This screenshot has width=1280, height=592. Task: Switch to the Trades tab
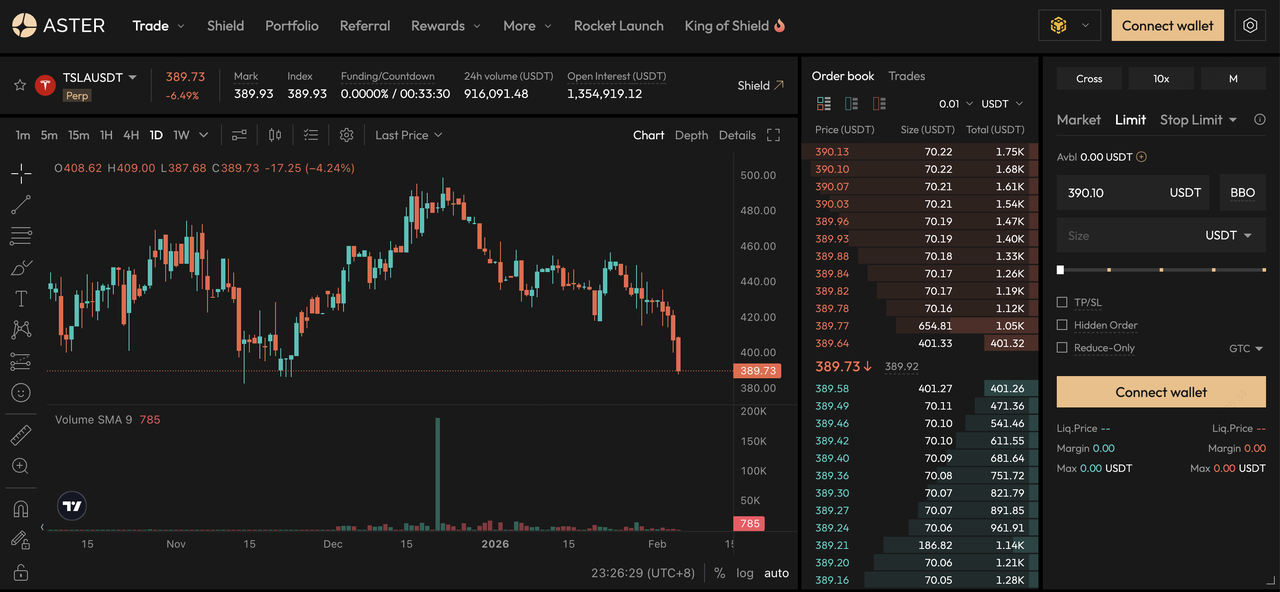click(906, 76)
